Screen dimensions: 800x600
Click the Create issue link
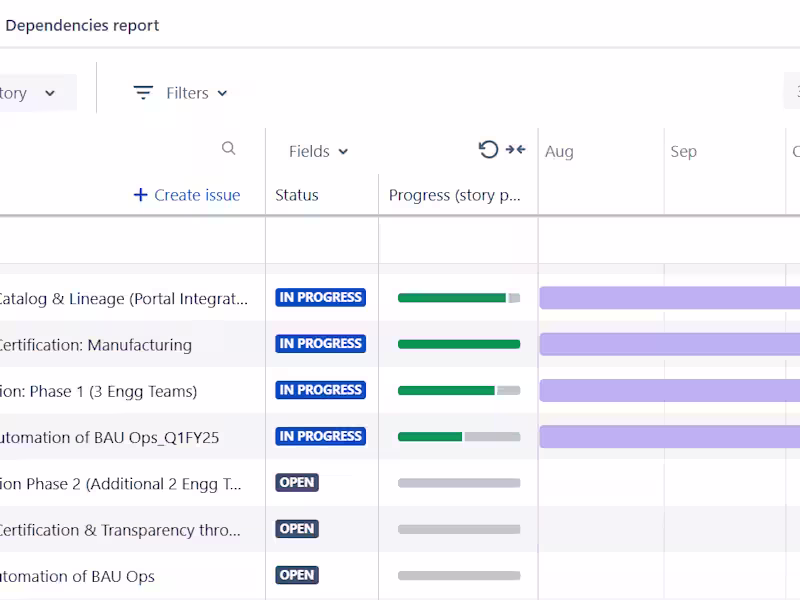coord(197,195)
